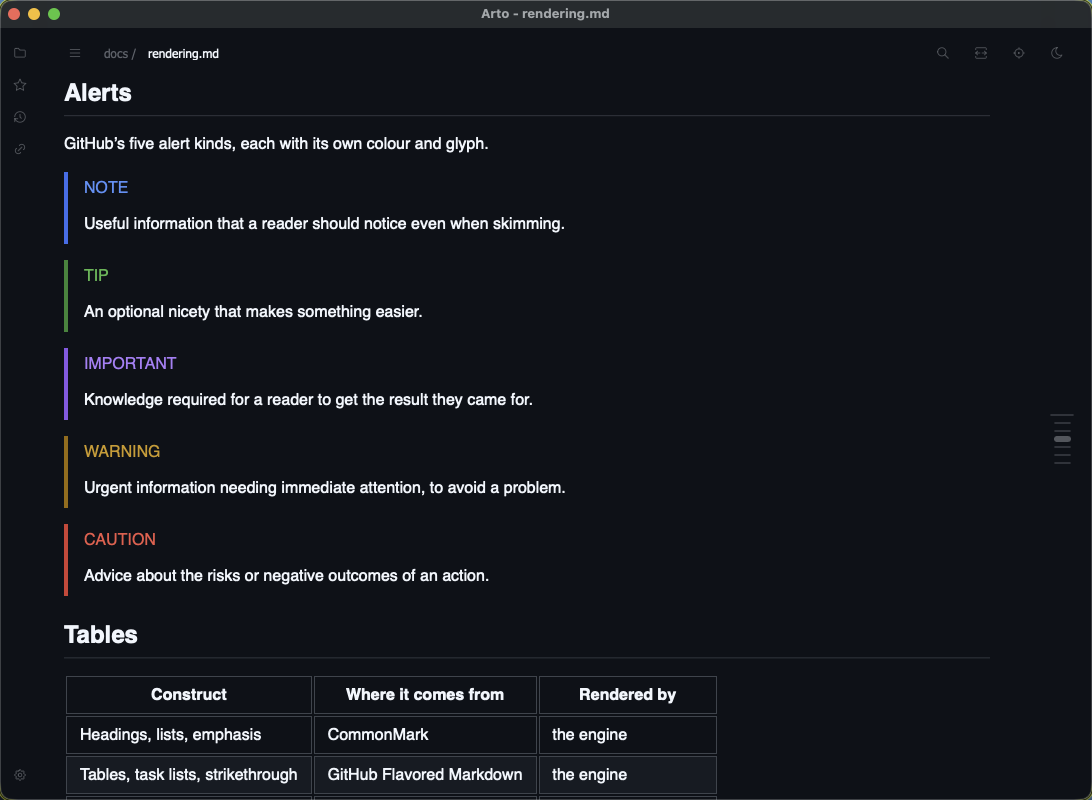Click the NOTE alert title
Viewport: 1092px width, 800px height.
pos(106,187)
